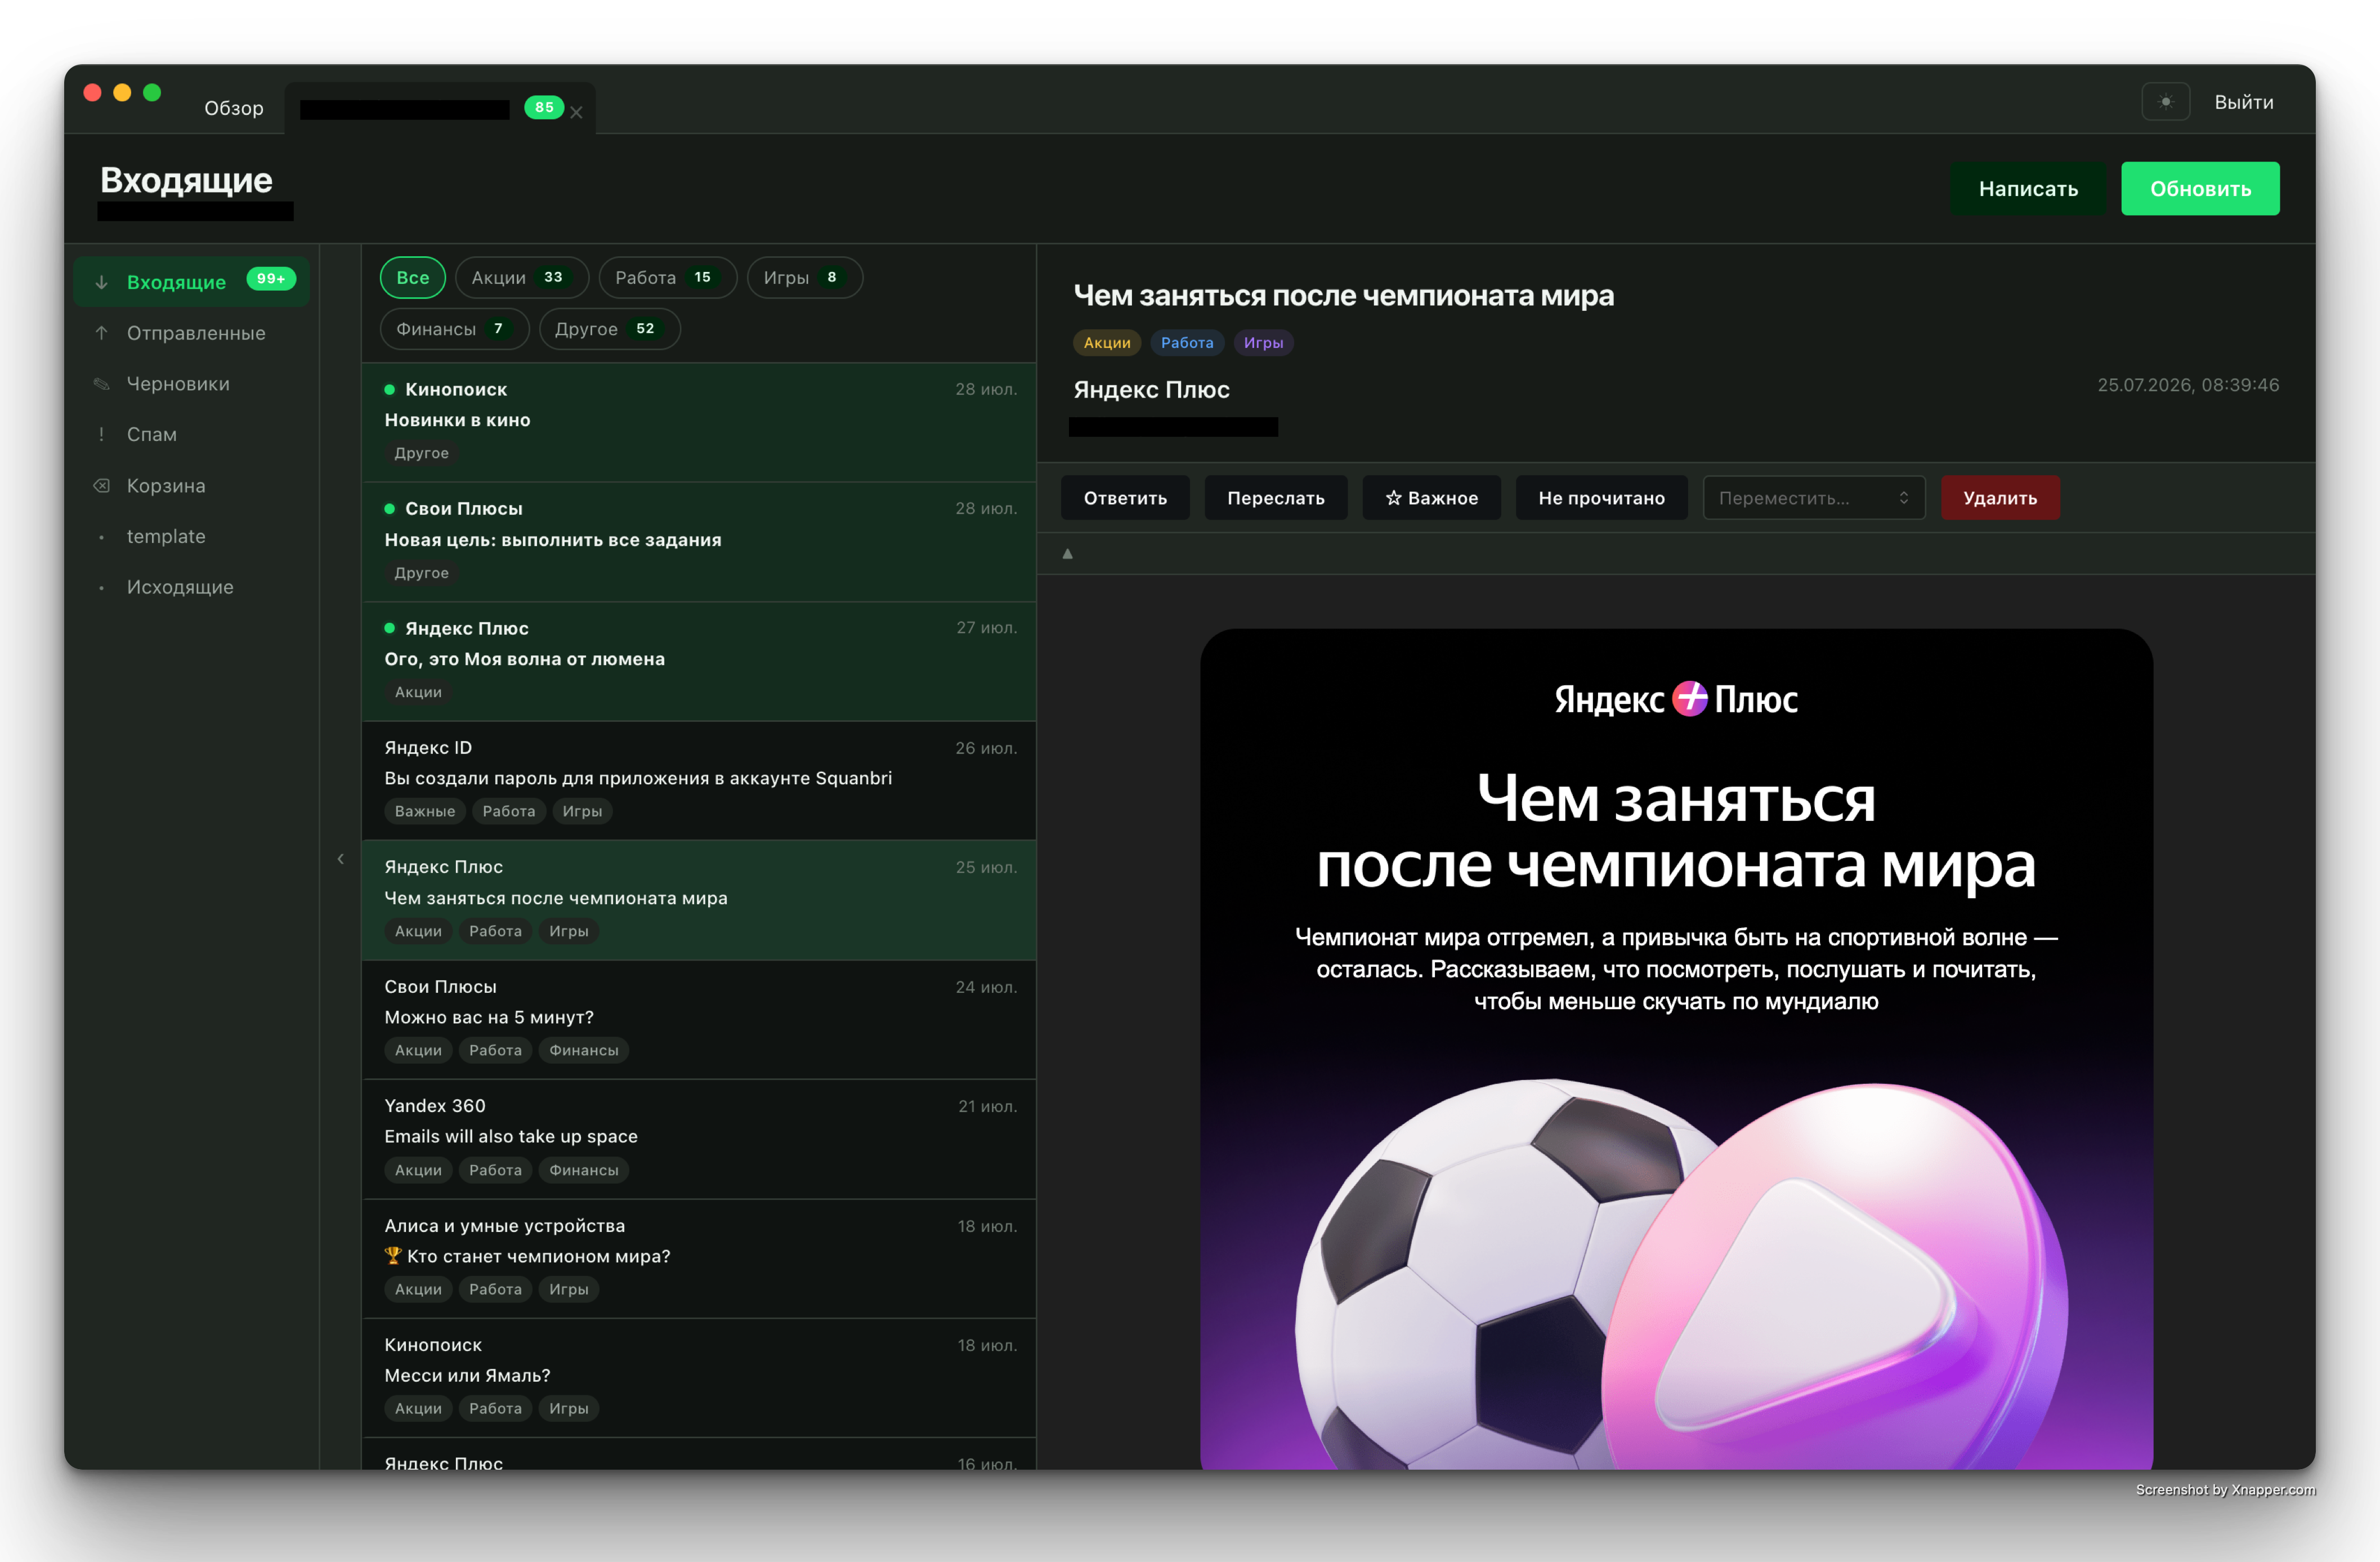Open the Исходящие folder

point(192,587)
